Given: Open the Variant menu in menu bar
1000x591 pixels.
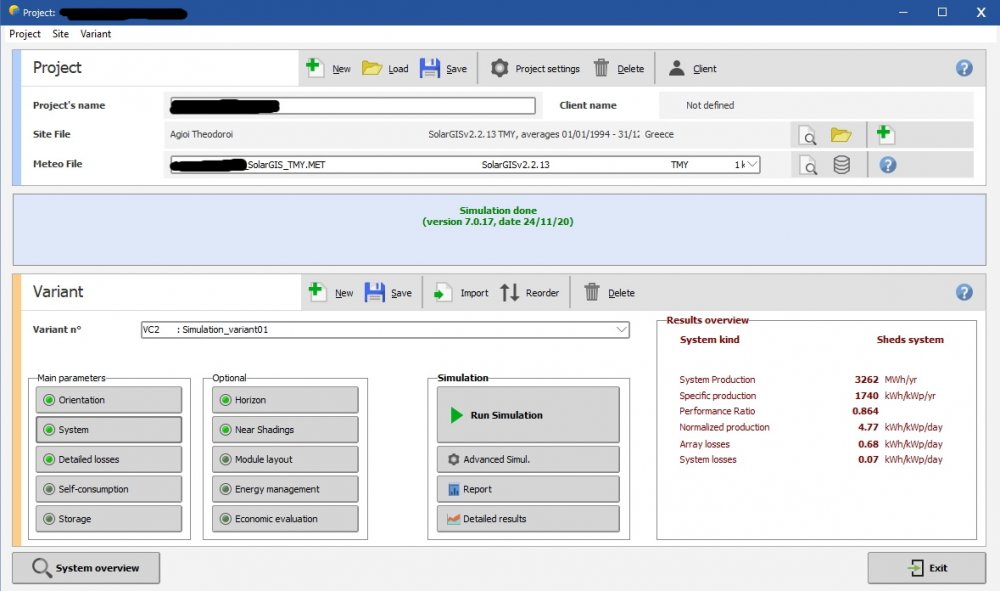Looking at the screenshot, I should tap(96, 34).
